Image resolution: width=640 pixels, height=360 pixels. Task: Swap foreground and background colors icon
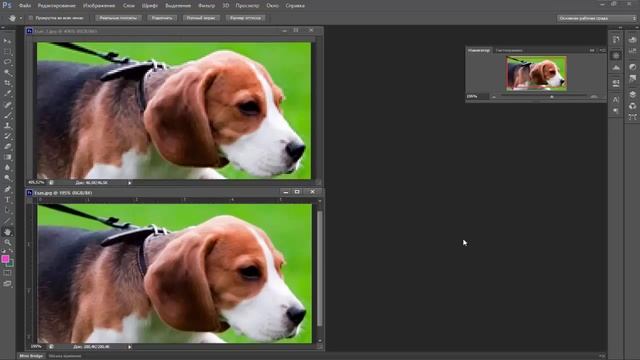pyautogui.click(x=11, y=251)
